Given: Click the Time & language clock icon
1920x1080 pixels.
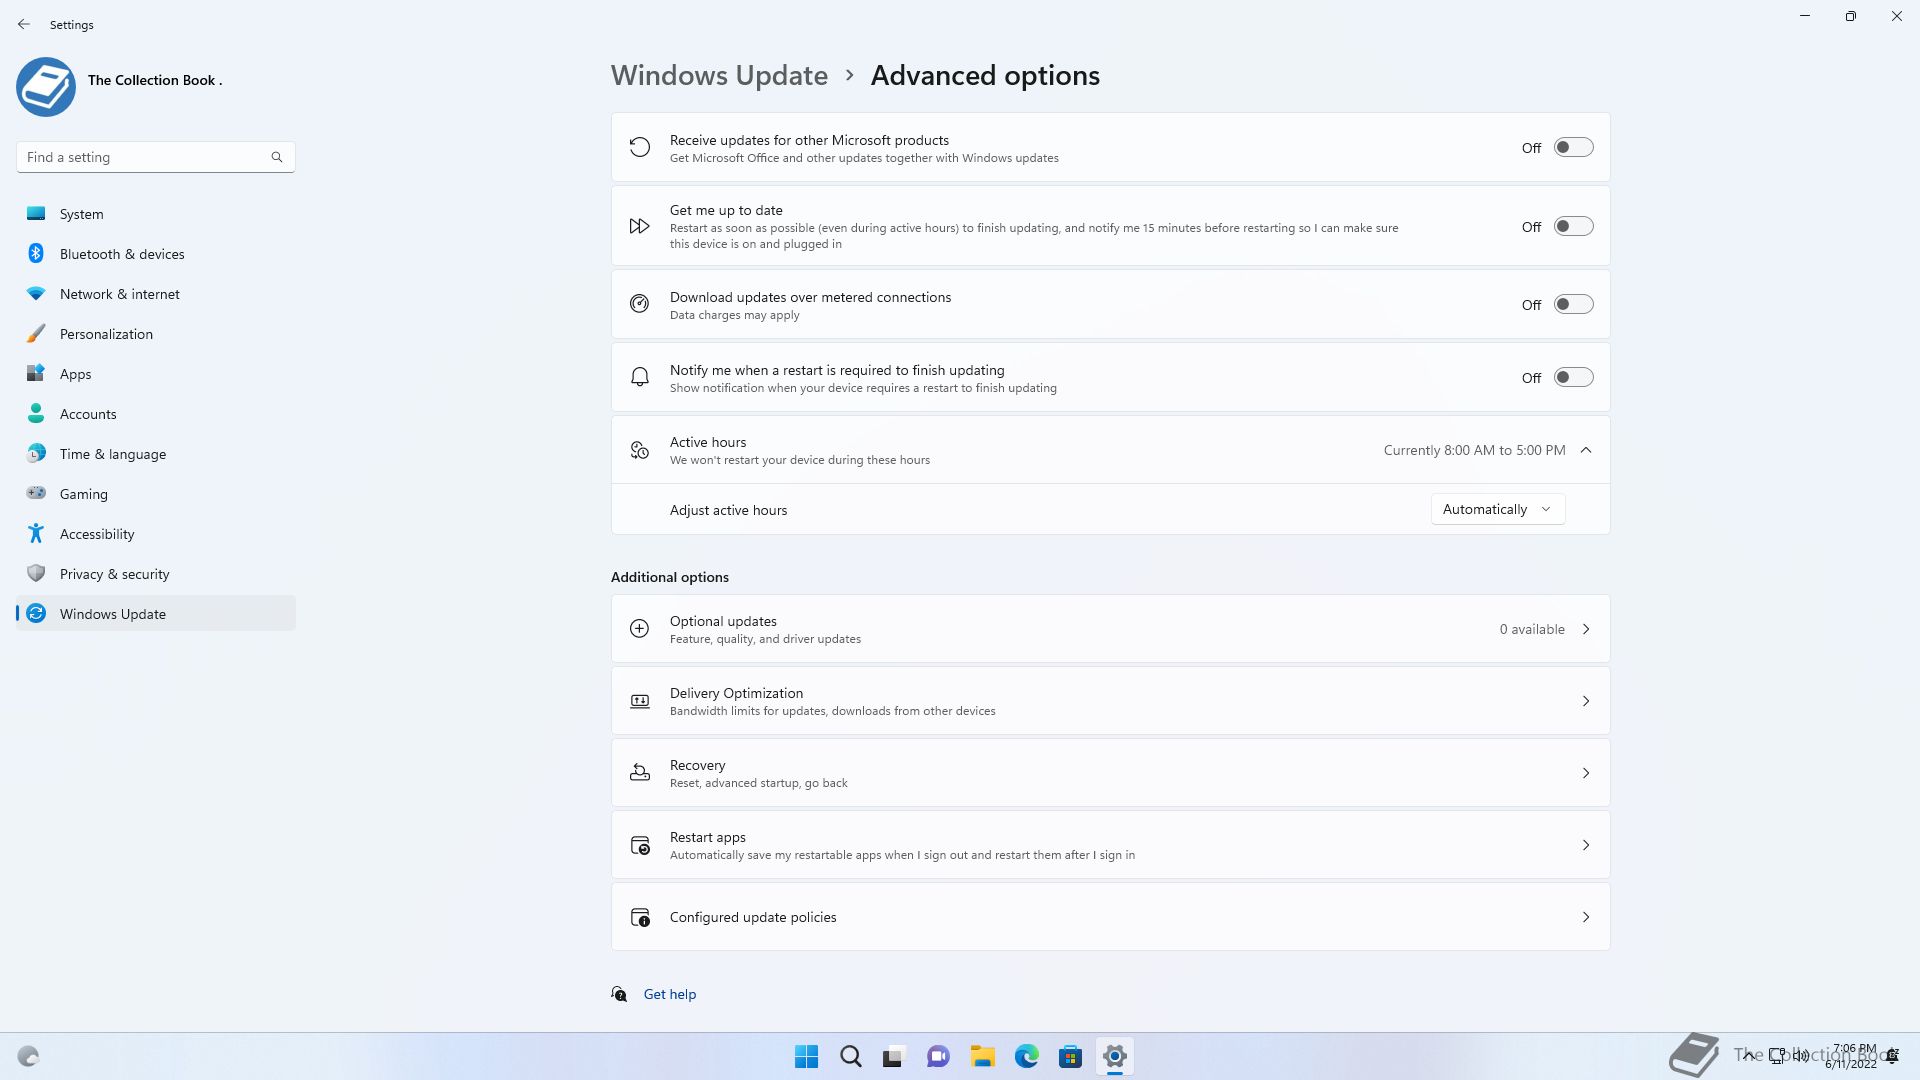Looking at the screenshot, I should (x=36, y=453).
